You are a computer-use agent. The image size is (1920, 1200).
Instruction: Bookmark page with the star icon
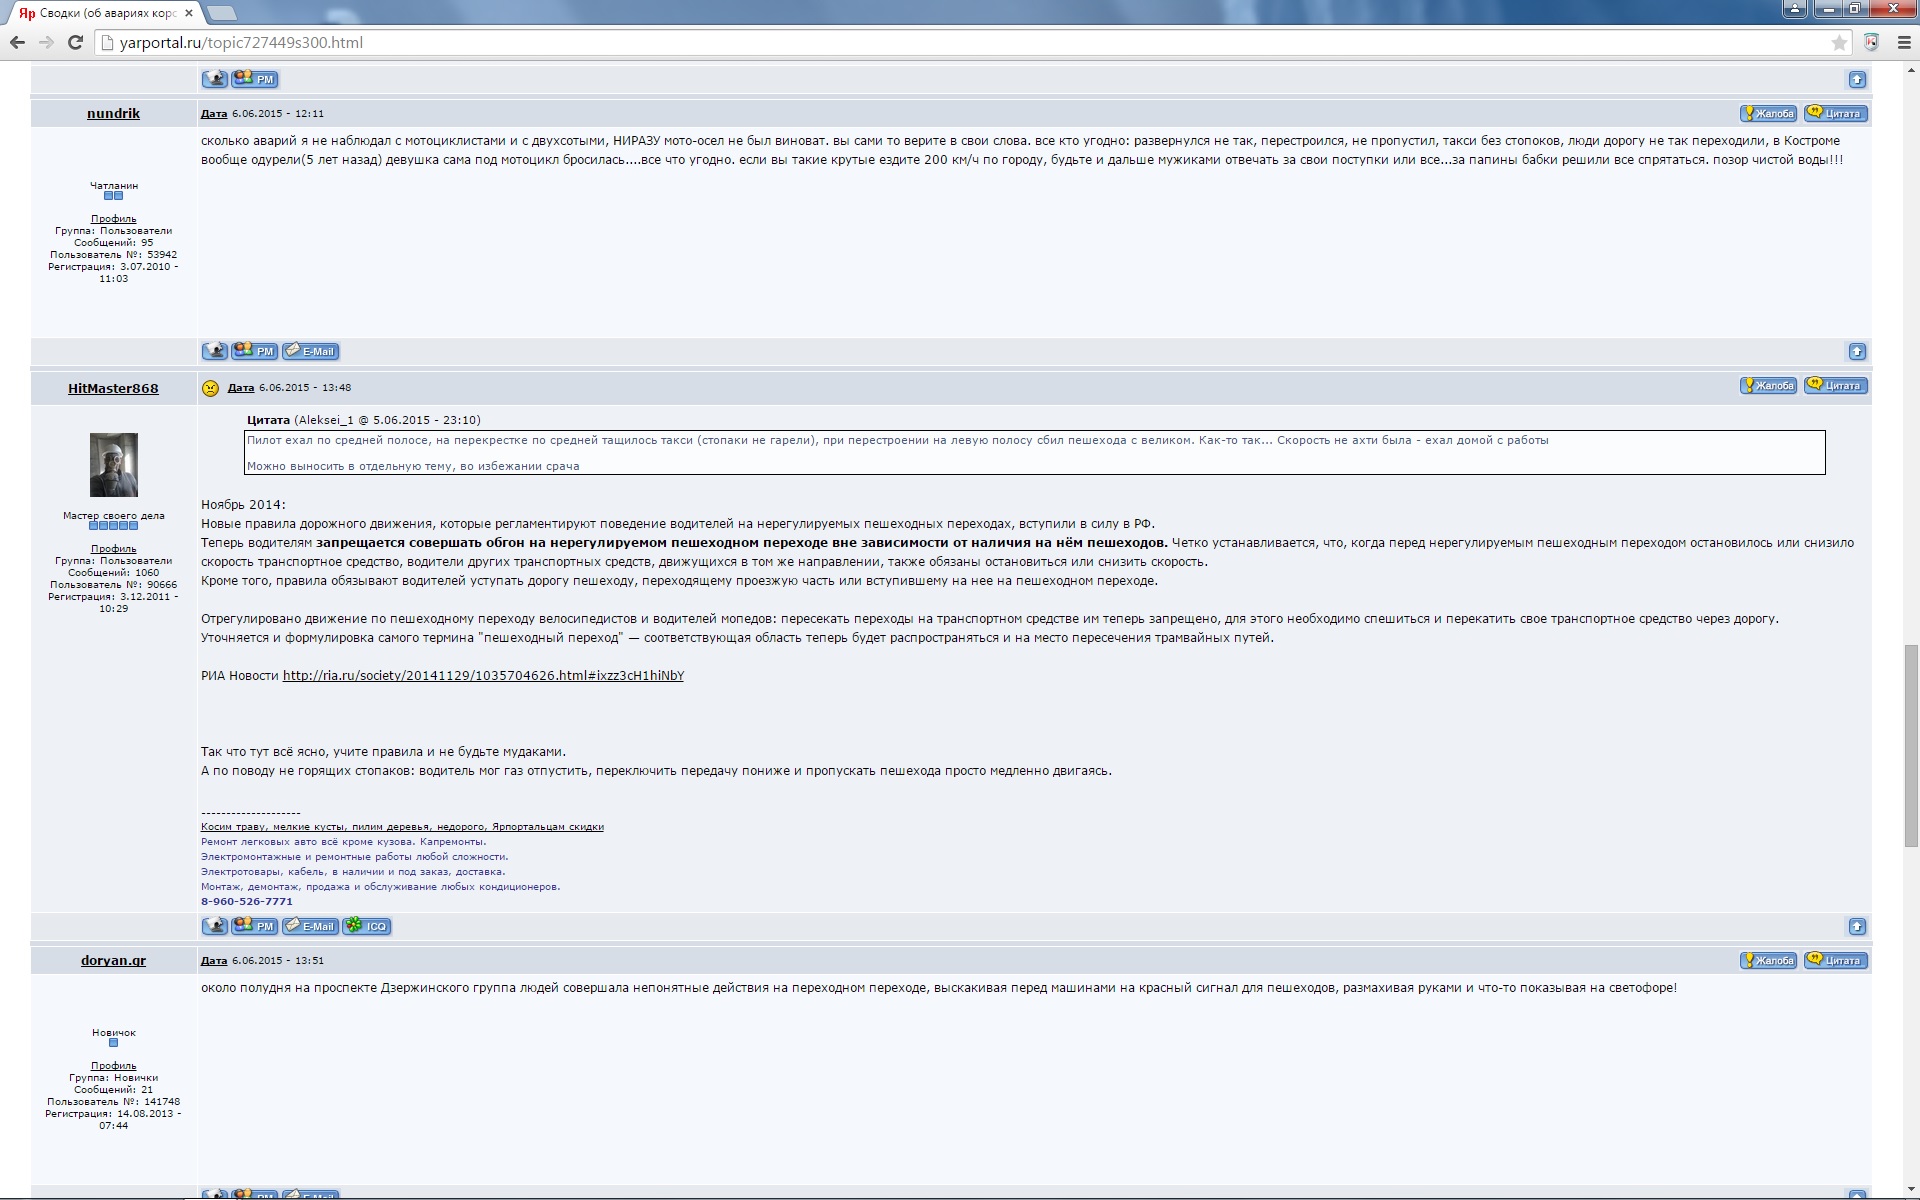click(1838, 42)
